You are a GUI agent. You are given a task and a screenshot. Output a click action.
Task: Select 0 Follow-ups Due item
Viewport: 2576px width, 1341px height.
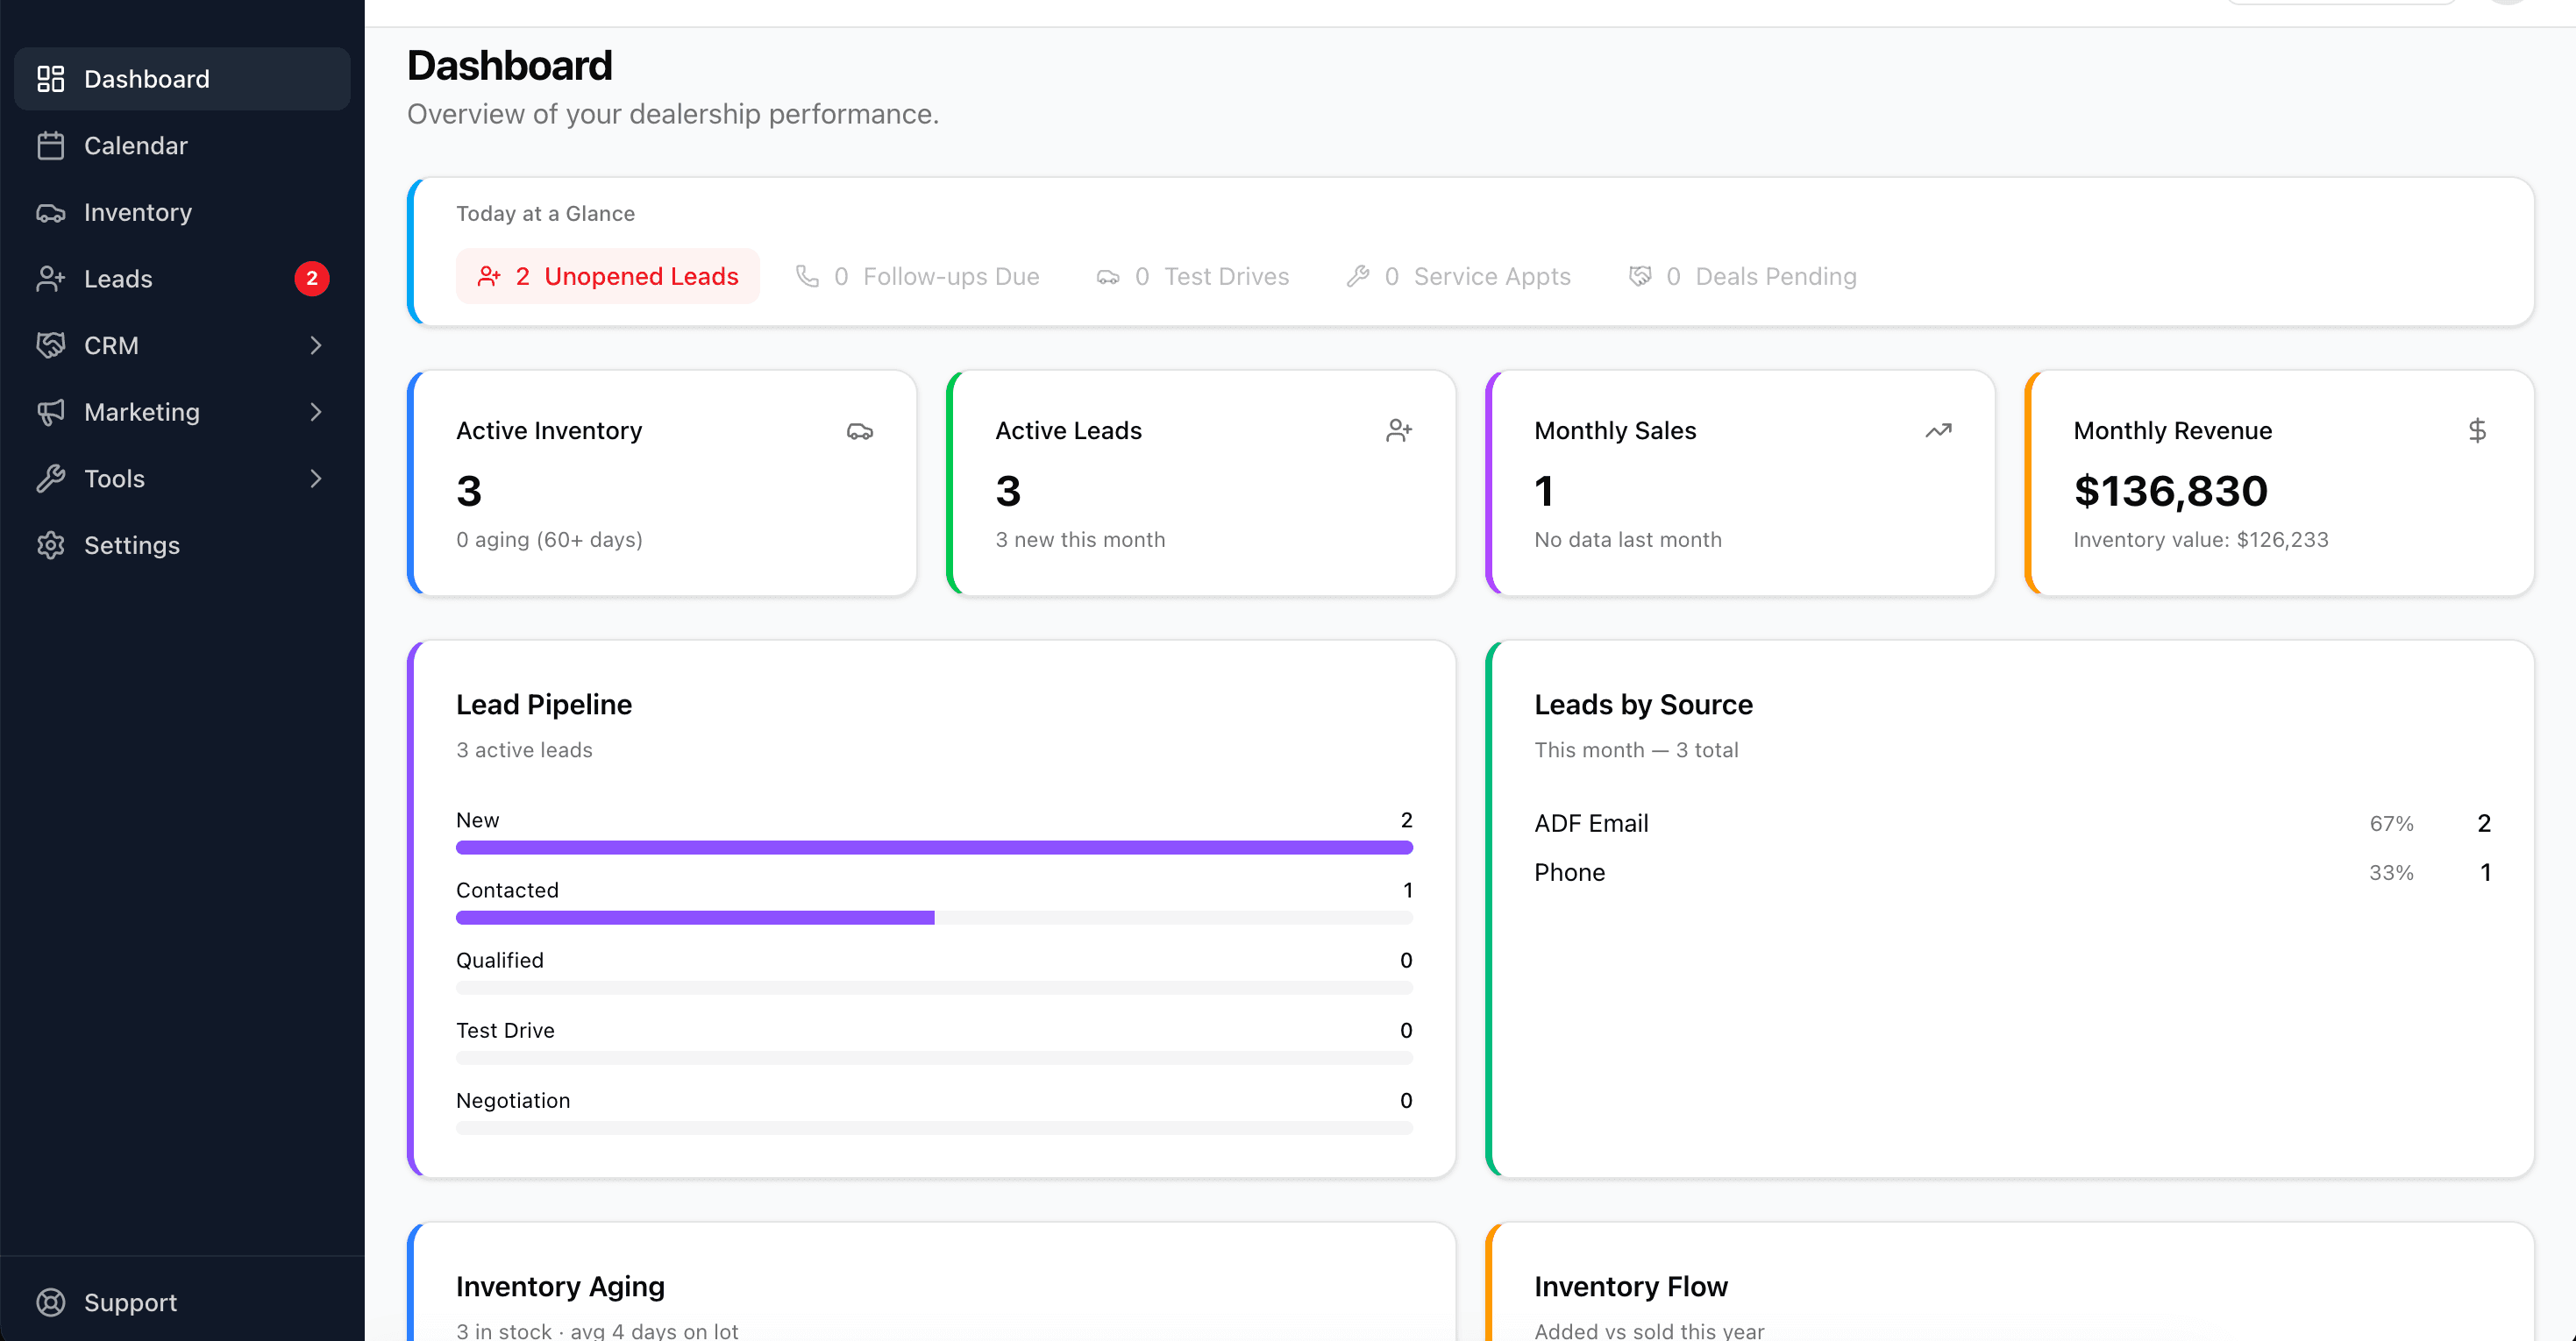pyautogui.click(x=918, y=276)
